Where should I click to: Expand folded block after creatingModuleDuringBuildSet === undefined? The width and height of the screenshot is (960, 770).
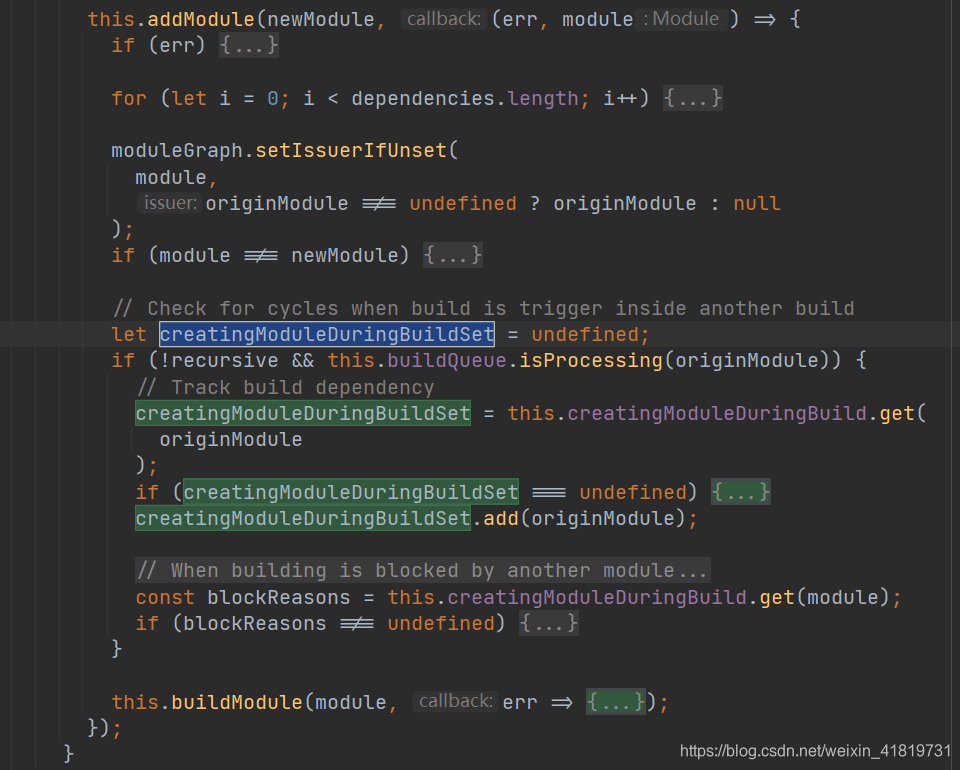pos(740,492)
